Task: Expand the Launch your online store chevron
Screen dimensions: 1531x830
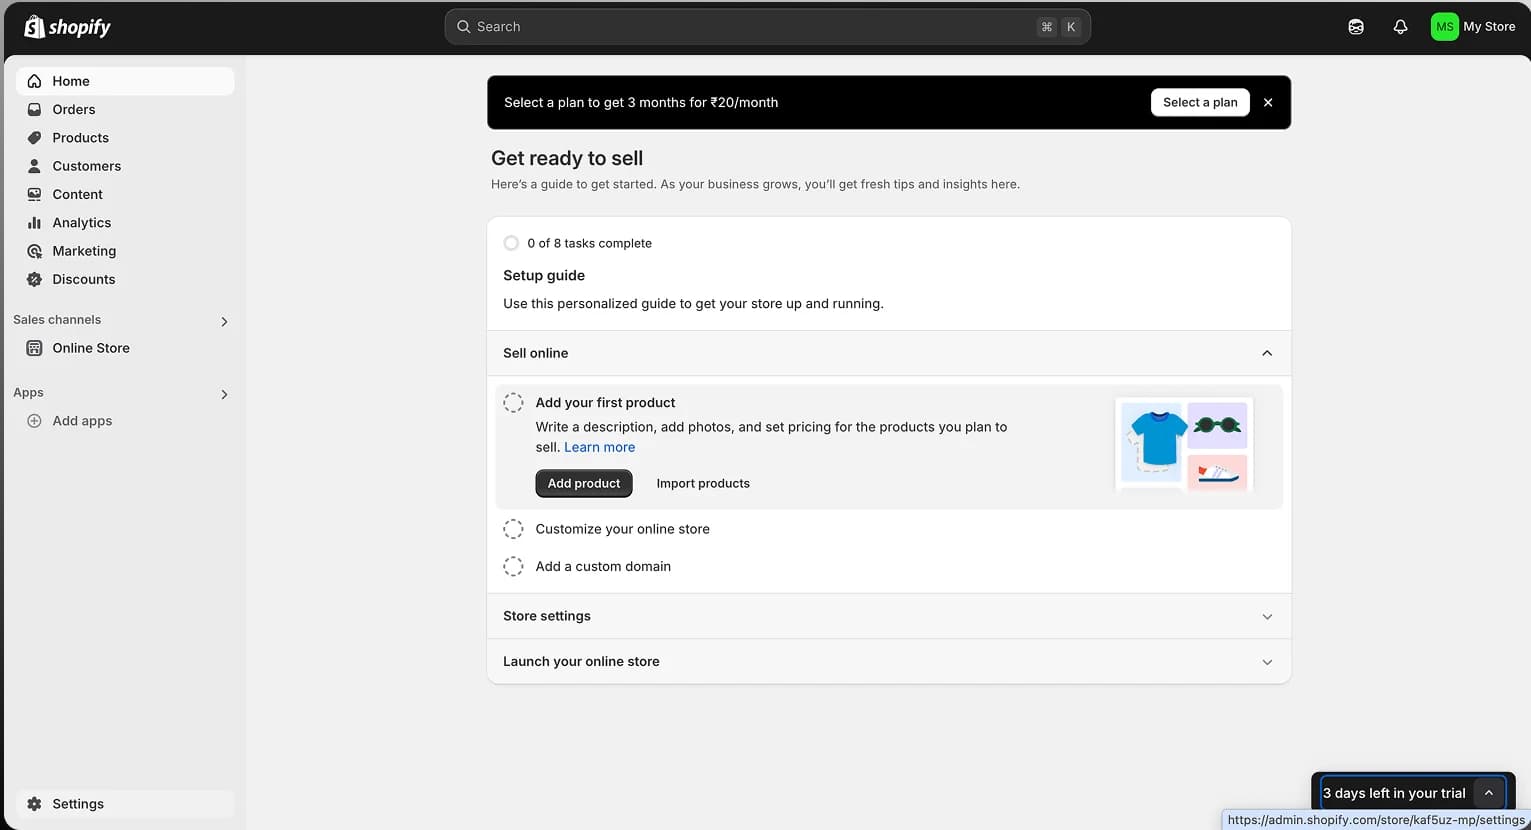Action: click(x=1267, y=662)
